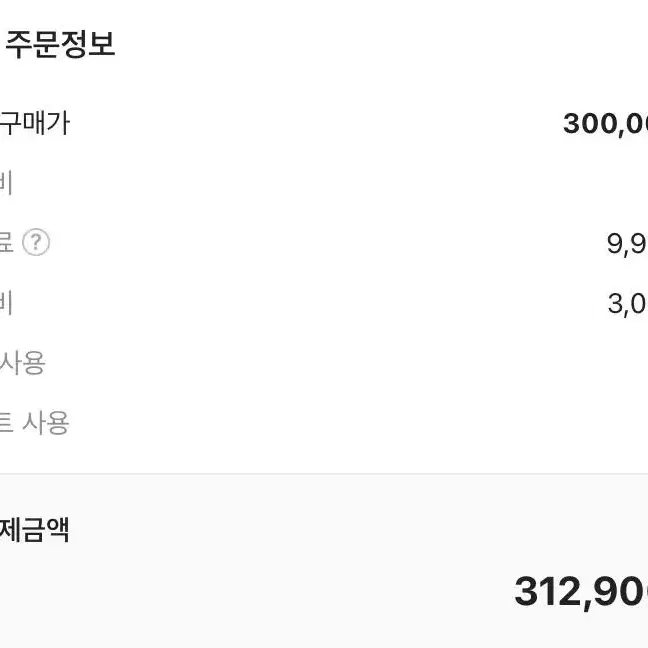Screen dimensions: 648x648
Task: Open the question mark help icon
Action: tap(36, 242)
